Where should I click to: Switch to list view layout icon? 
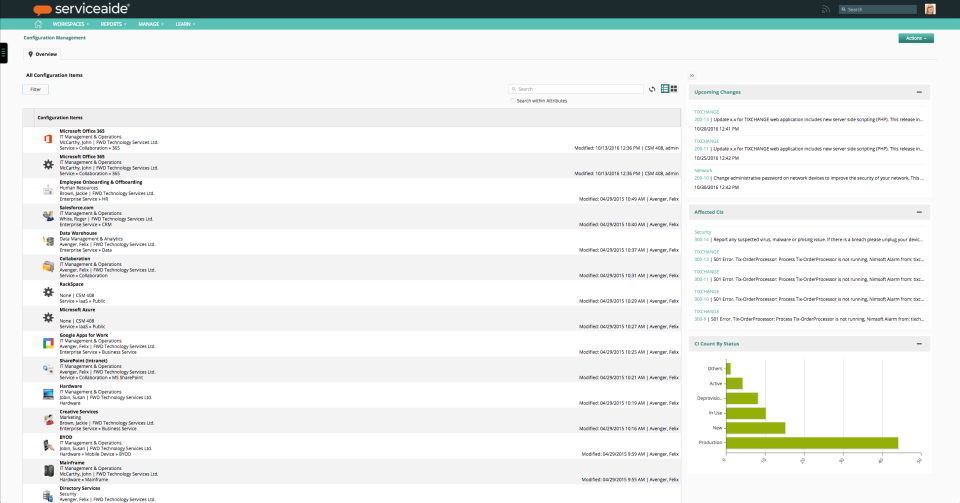[665, 89]
